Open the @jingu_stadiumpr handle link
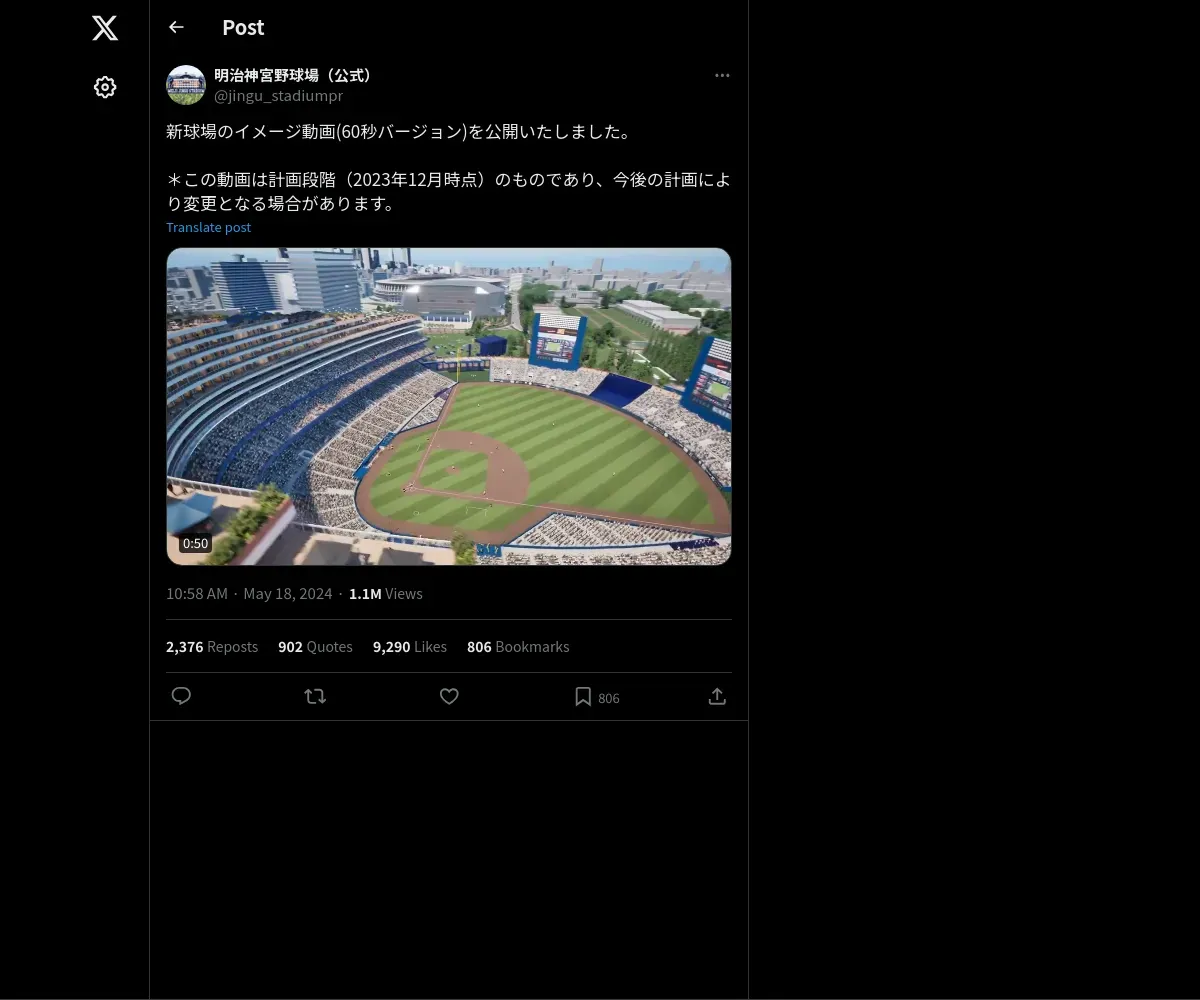Image resolution: width=1200 pixels, height=1000 pixels. [x=278, y=96]
